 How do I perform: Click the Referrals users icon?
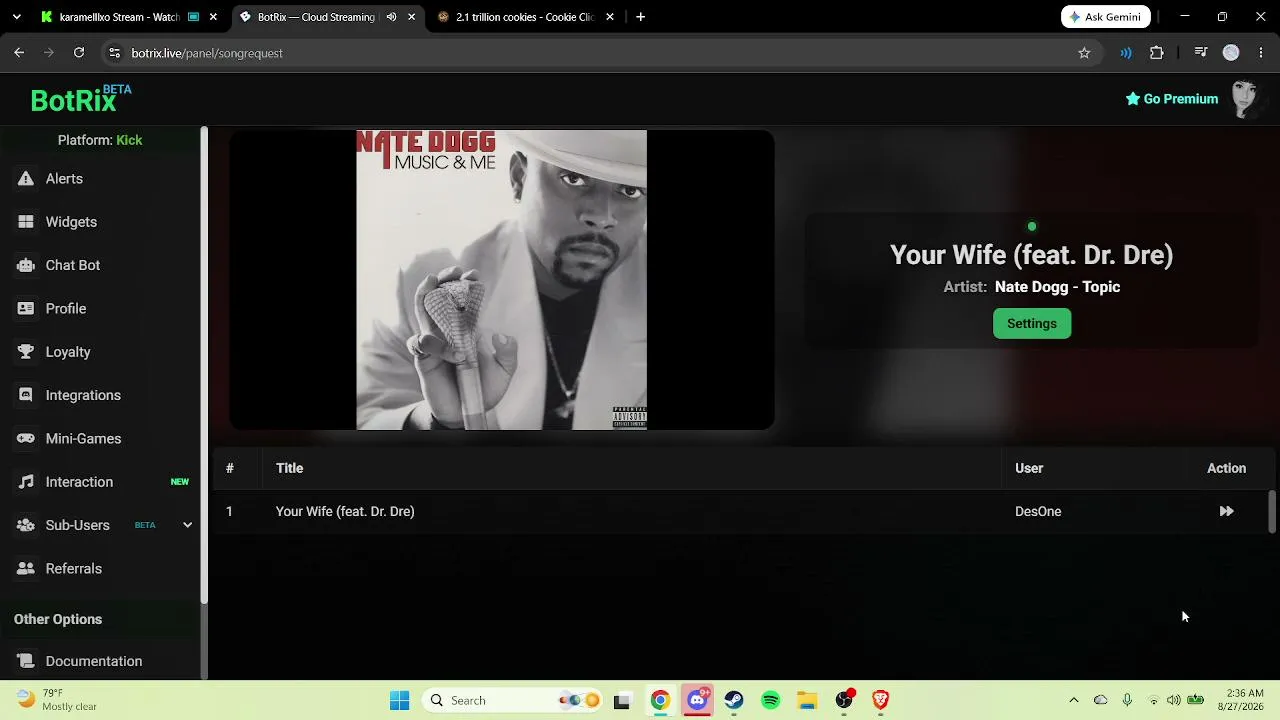[26, 569]
